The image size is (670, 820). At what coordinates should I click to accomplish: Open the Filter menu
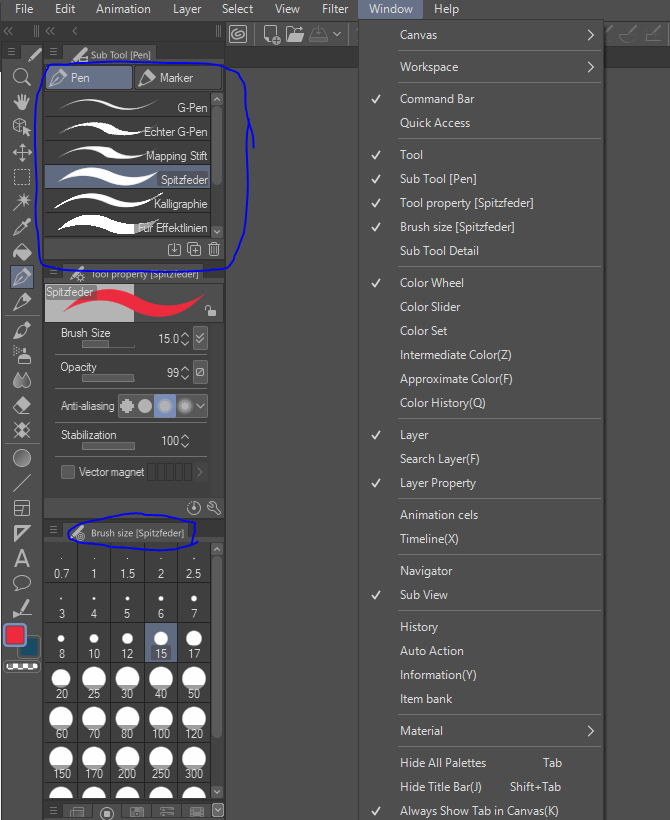(x=335, y=9)
